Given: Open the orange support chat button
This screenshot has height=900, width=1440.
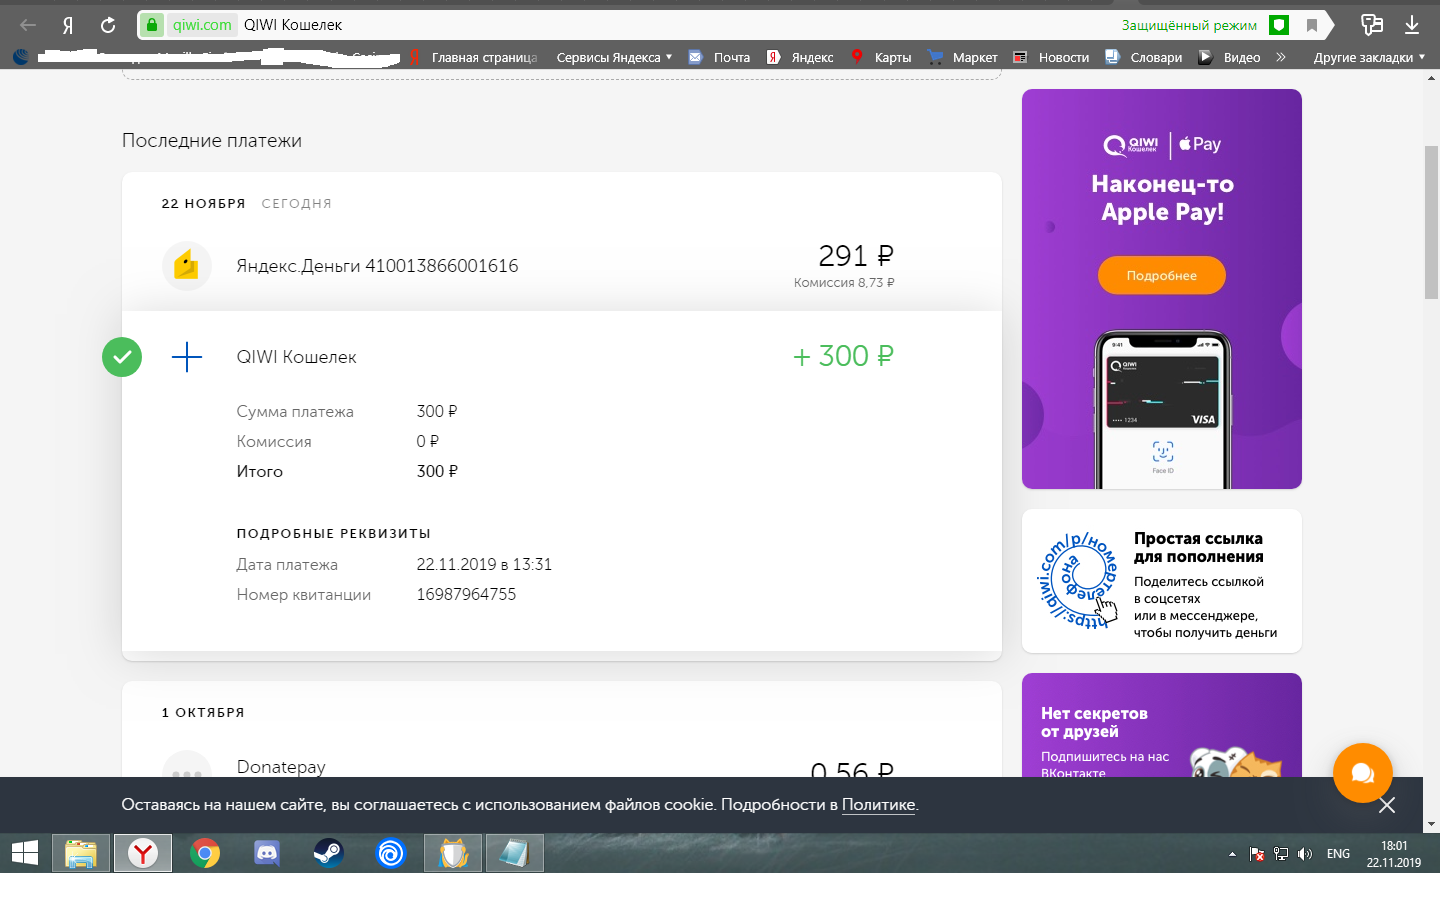Looking at the screenshot, I should 1363,773.
